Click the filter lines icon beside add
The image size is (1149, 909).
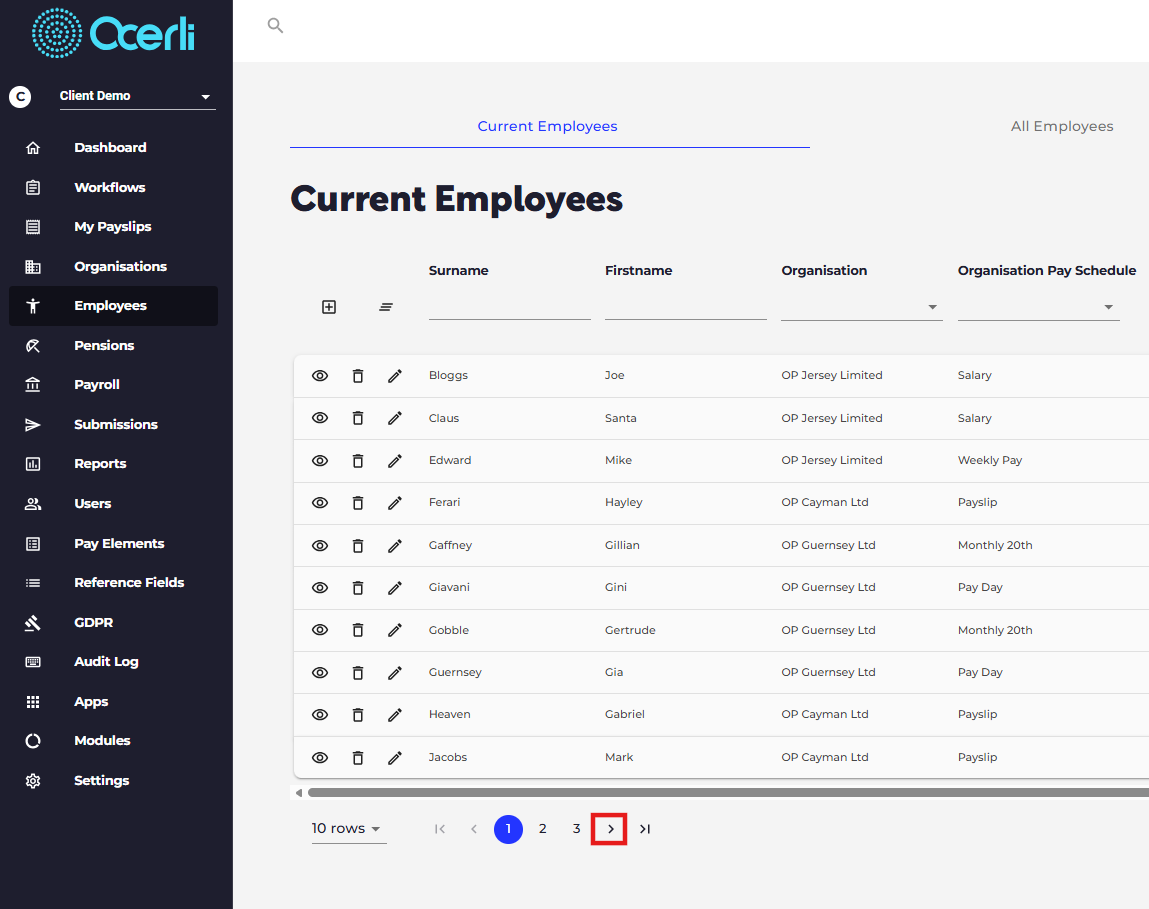(386, 307)
